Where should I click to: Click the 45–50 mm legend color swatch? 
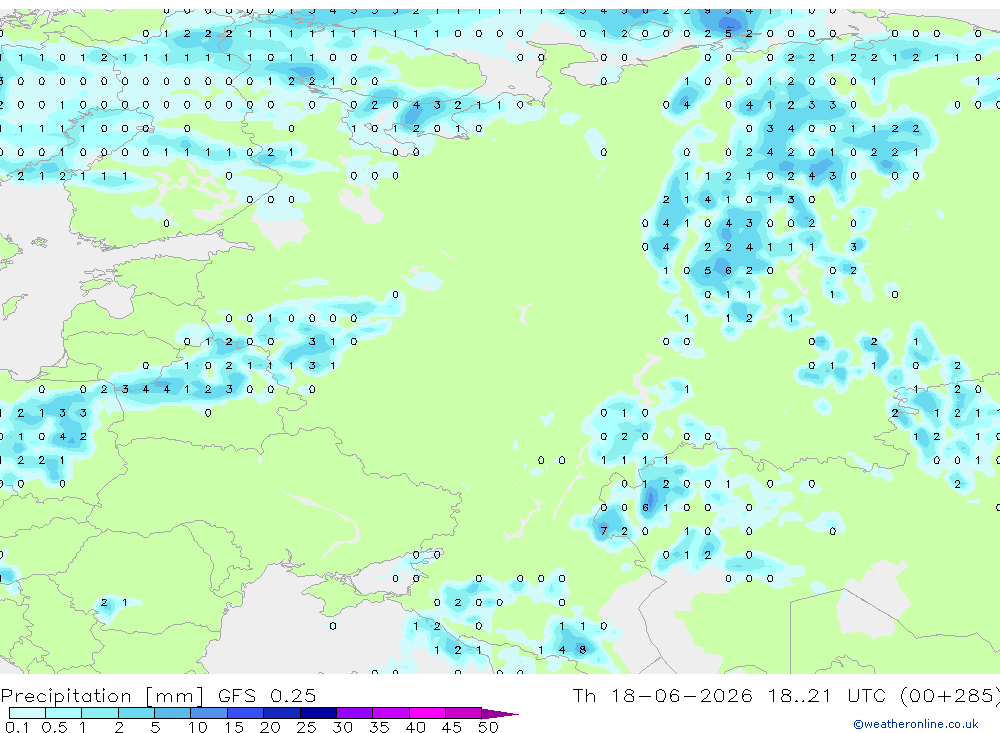(x=464, y=713)
